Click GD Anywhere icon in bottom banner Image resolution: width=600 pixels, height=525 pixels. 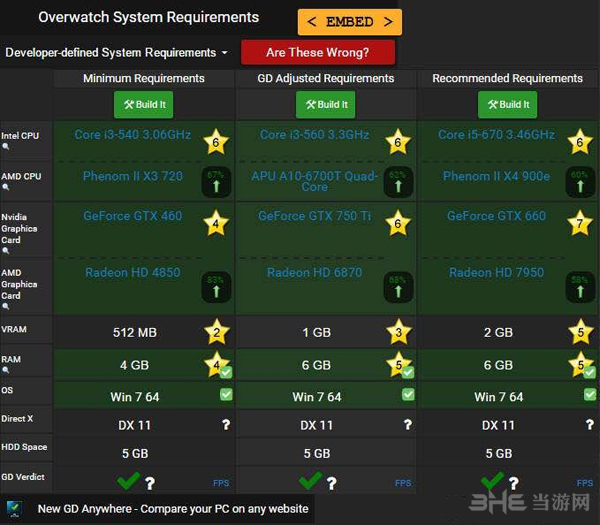[x=15, y=509]
